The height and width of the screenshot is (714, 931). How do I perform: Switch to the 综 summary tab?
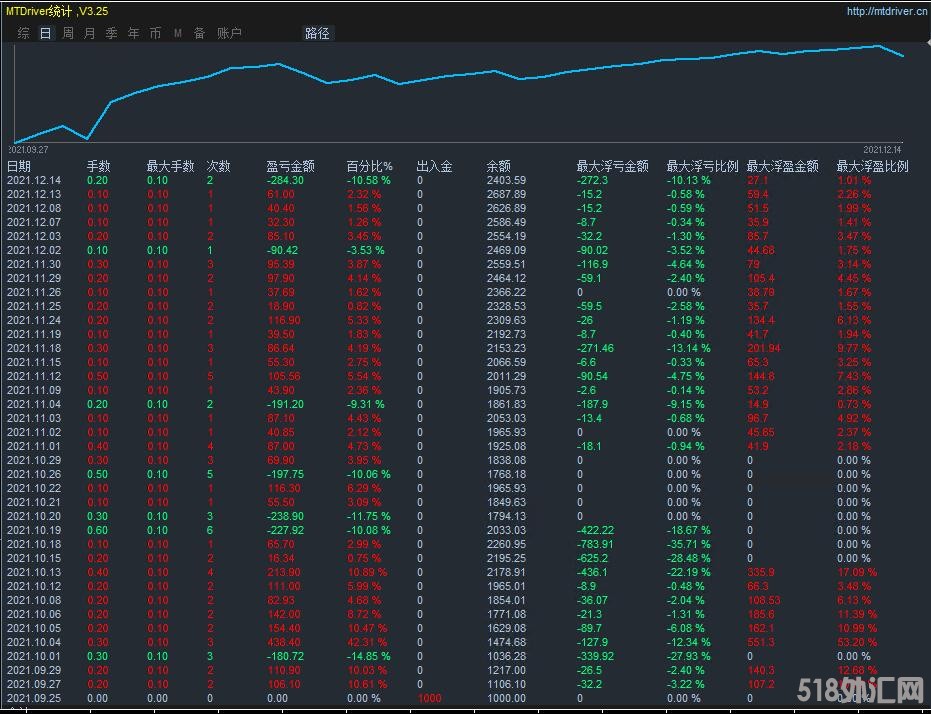[23, 33]
